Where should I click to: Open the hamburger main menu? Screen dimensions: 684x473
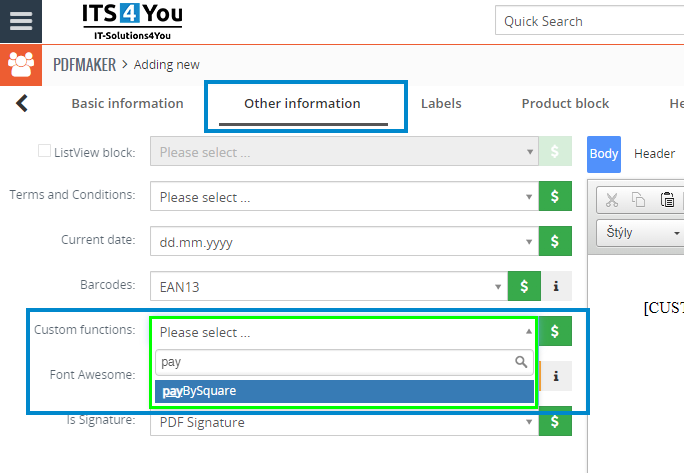coord(21,21)
